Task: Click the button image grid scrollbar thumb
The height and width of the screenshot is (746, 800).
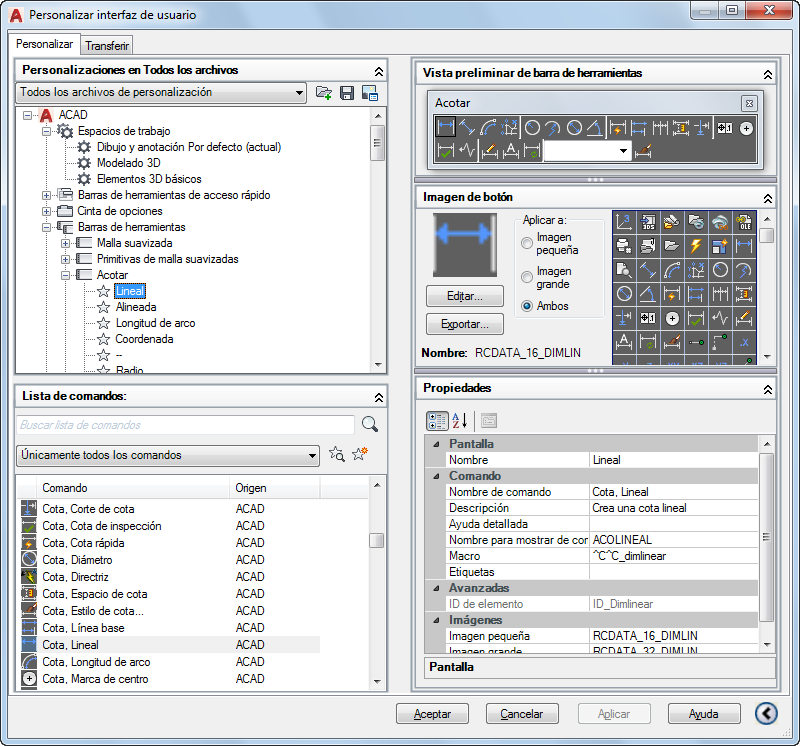Action: pyautogui.click(x=766, y=235)
